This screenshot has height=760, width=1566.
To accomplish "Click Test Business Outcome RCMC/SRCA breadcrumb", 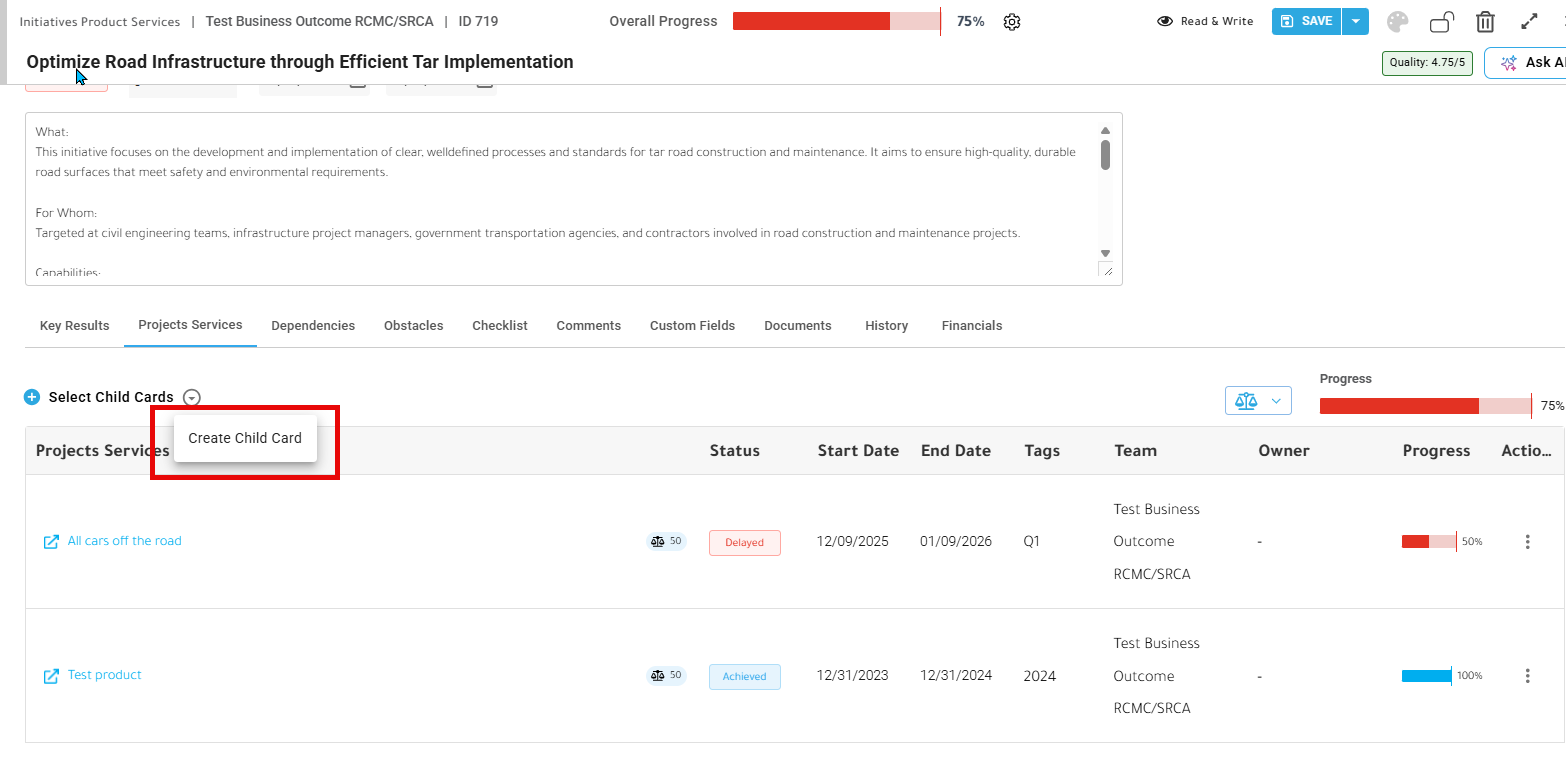I will [x=320, y=21].
